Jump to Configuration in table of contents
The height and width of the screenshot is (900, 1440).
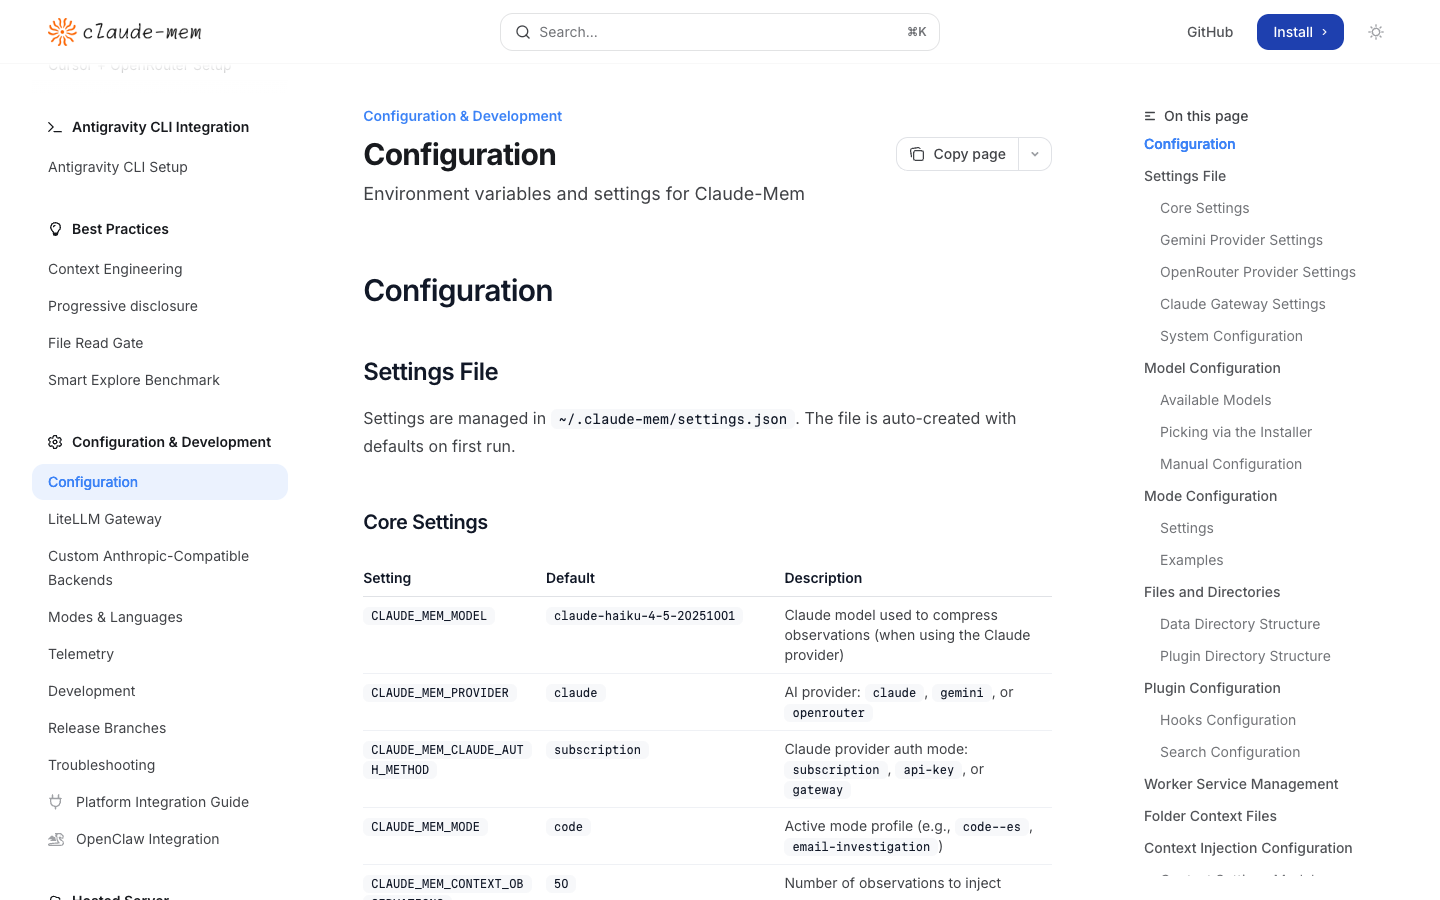click(1190, 144)
